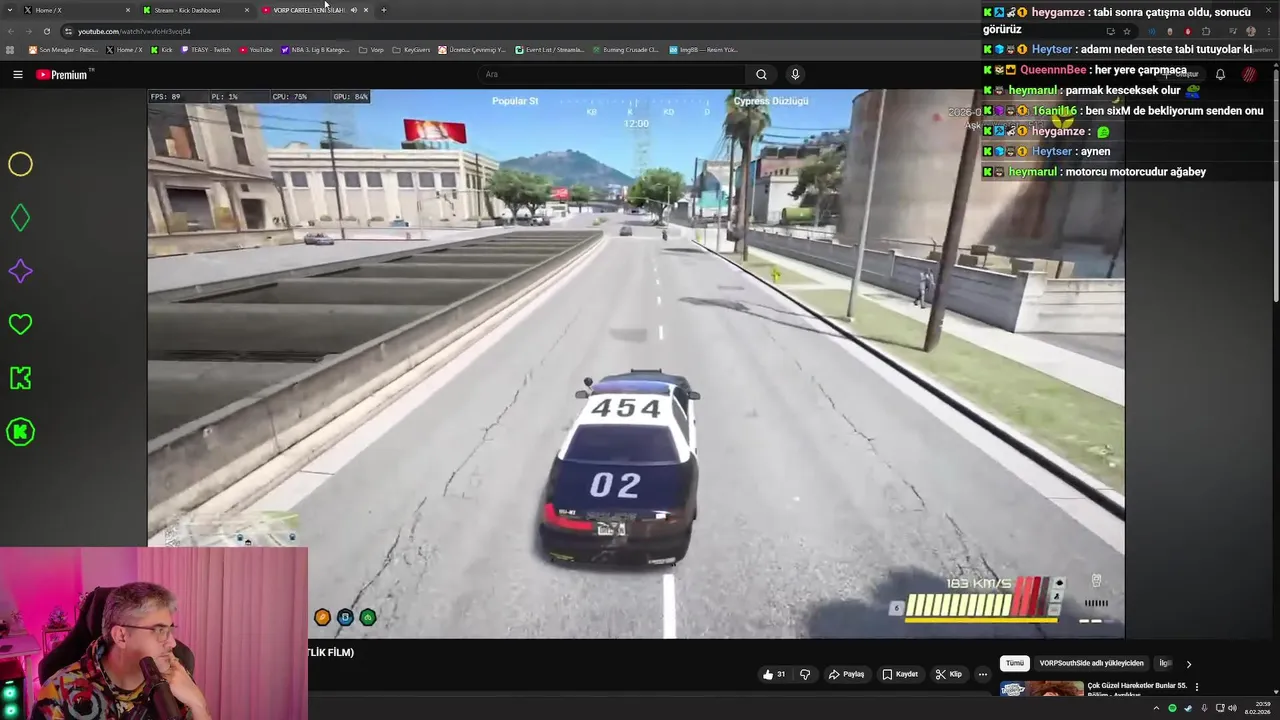Open the YouTube bookmark
Screen dimensions: 1280x720
[x=256, y=49]
